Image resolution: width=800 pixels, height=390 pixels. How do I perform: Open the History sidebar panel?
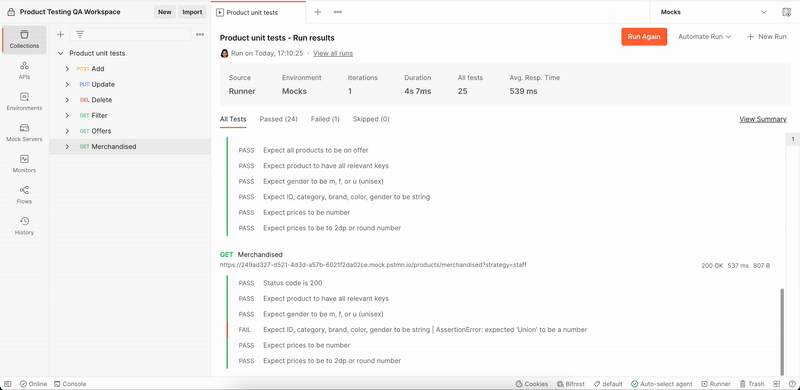(24, 227)
